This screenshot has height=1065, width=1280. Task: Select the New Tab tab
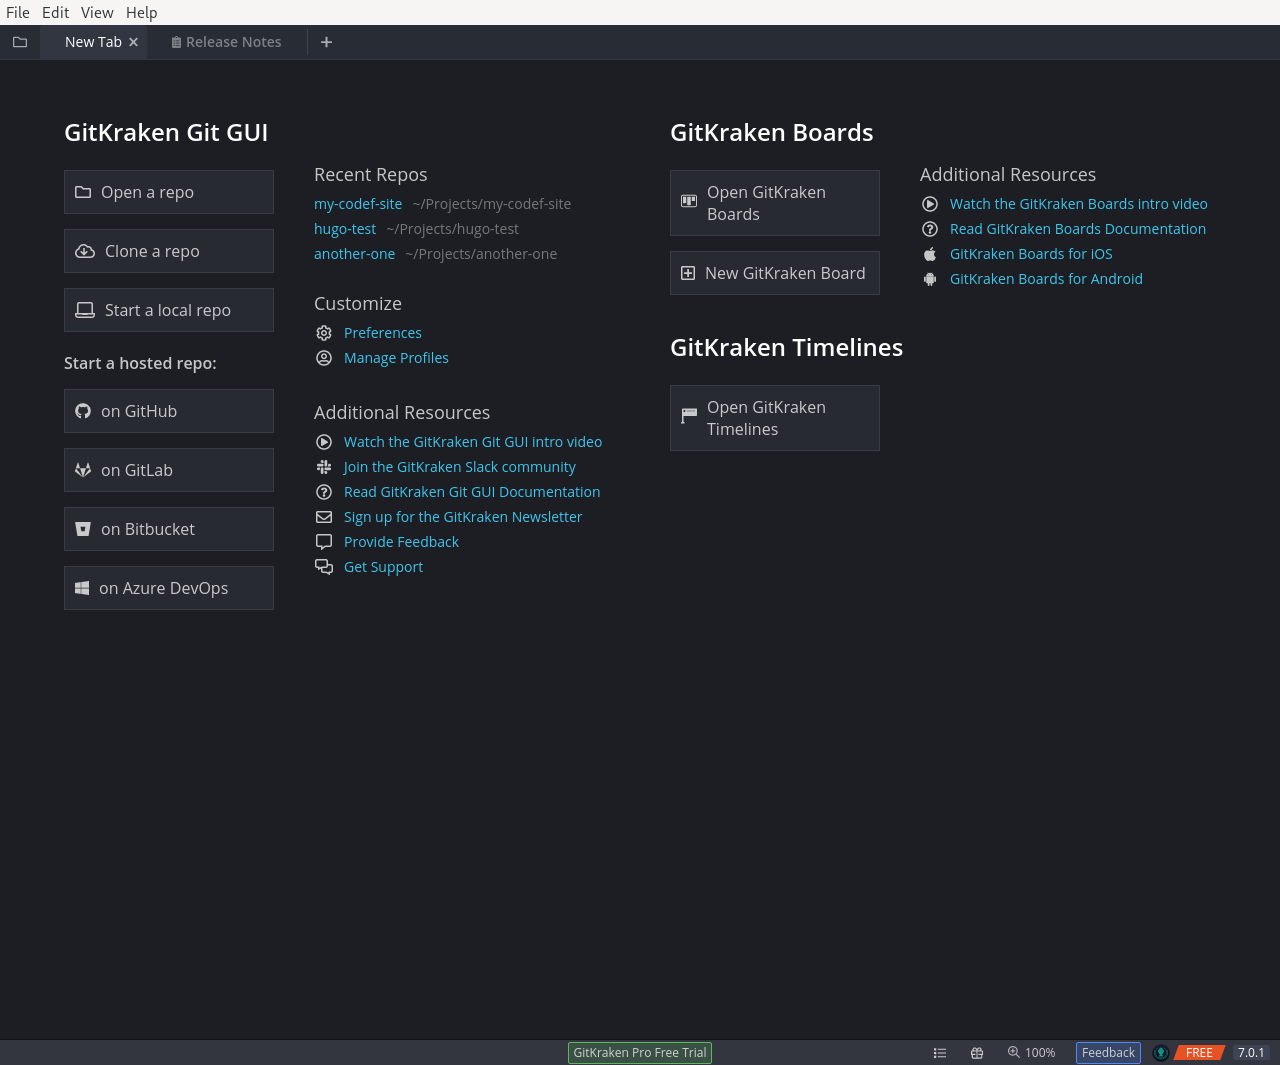click(x=93, y=42)
